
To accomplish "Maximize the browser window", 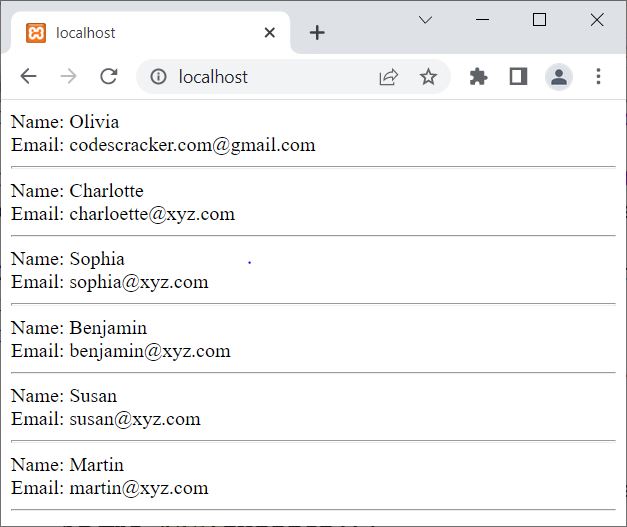I will pos(539,20).
